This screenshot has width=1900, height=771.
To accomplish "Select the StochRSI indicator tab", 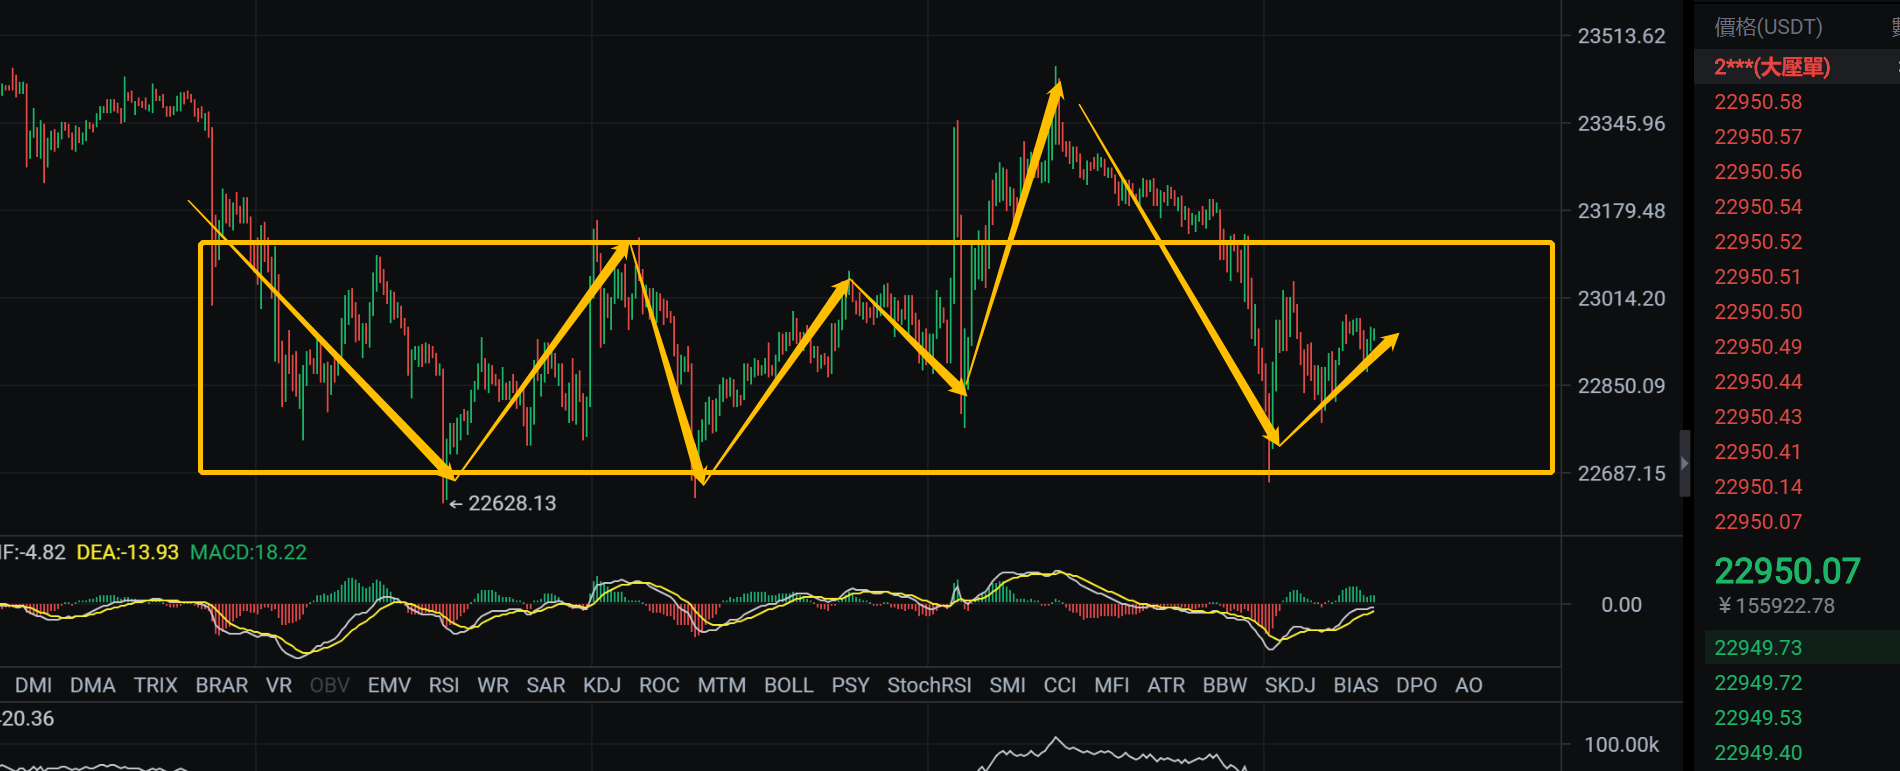I will (x=929, y=685).
